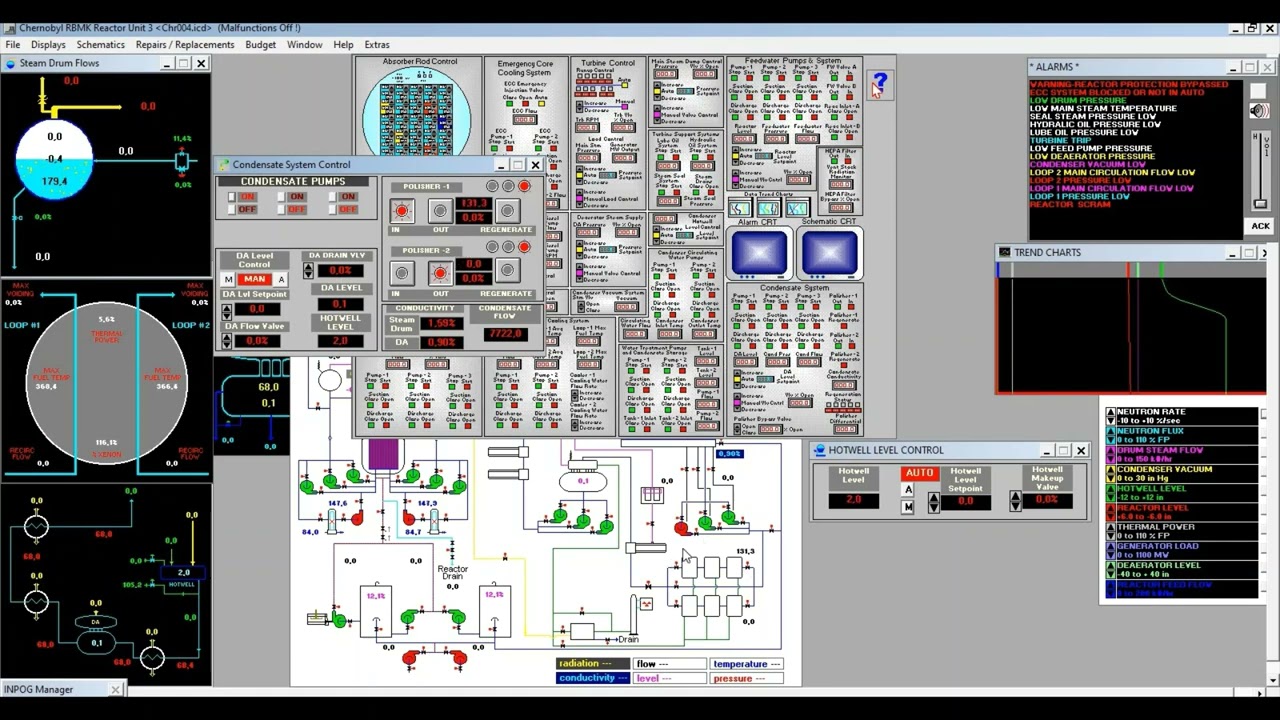Open the Schematic CRT monitor
Screen dimensions: 1280x720
(x=829, y=251)
